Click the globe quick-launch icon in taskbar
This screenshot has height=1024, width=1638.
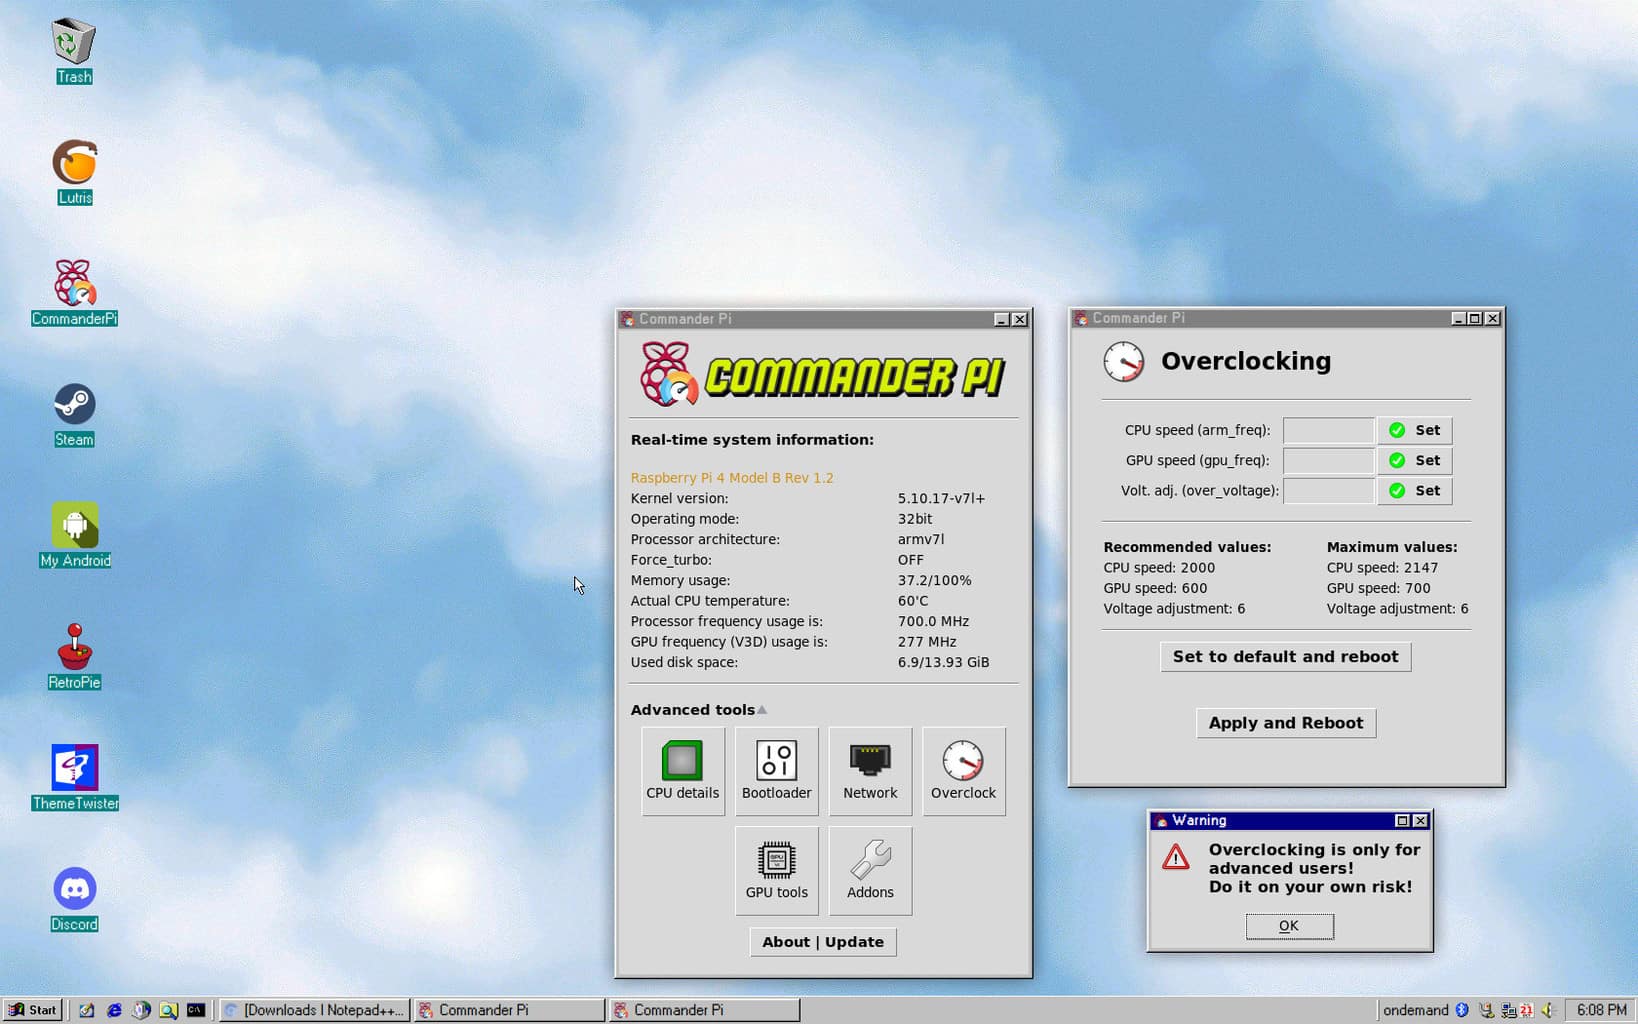pos(141,1010)
